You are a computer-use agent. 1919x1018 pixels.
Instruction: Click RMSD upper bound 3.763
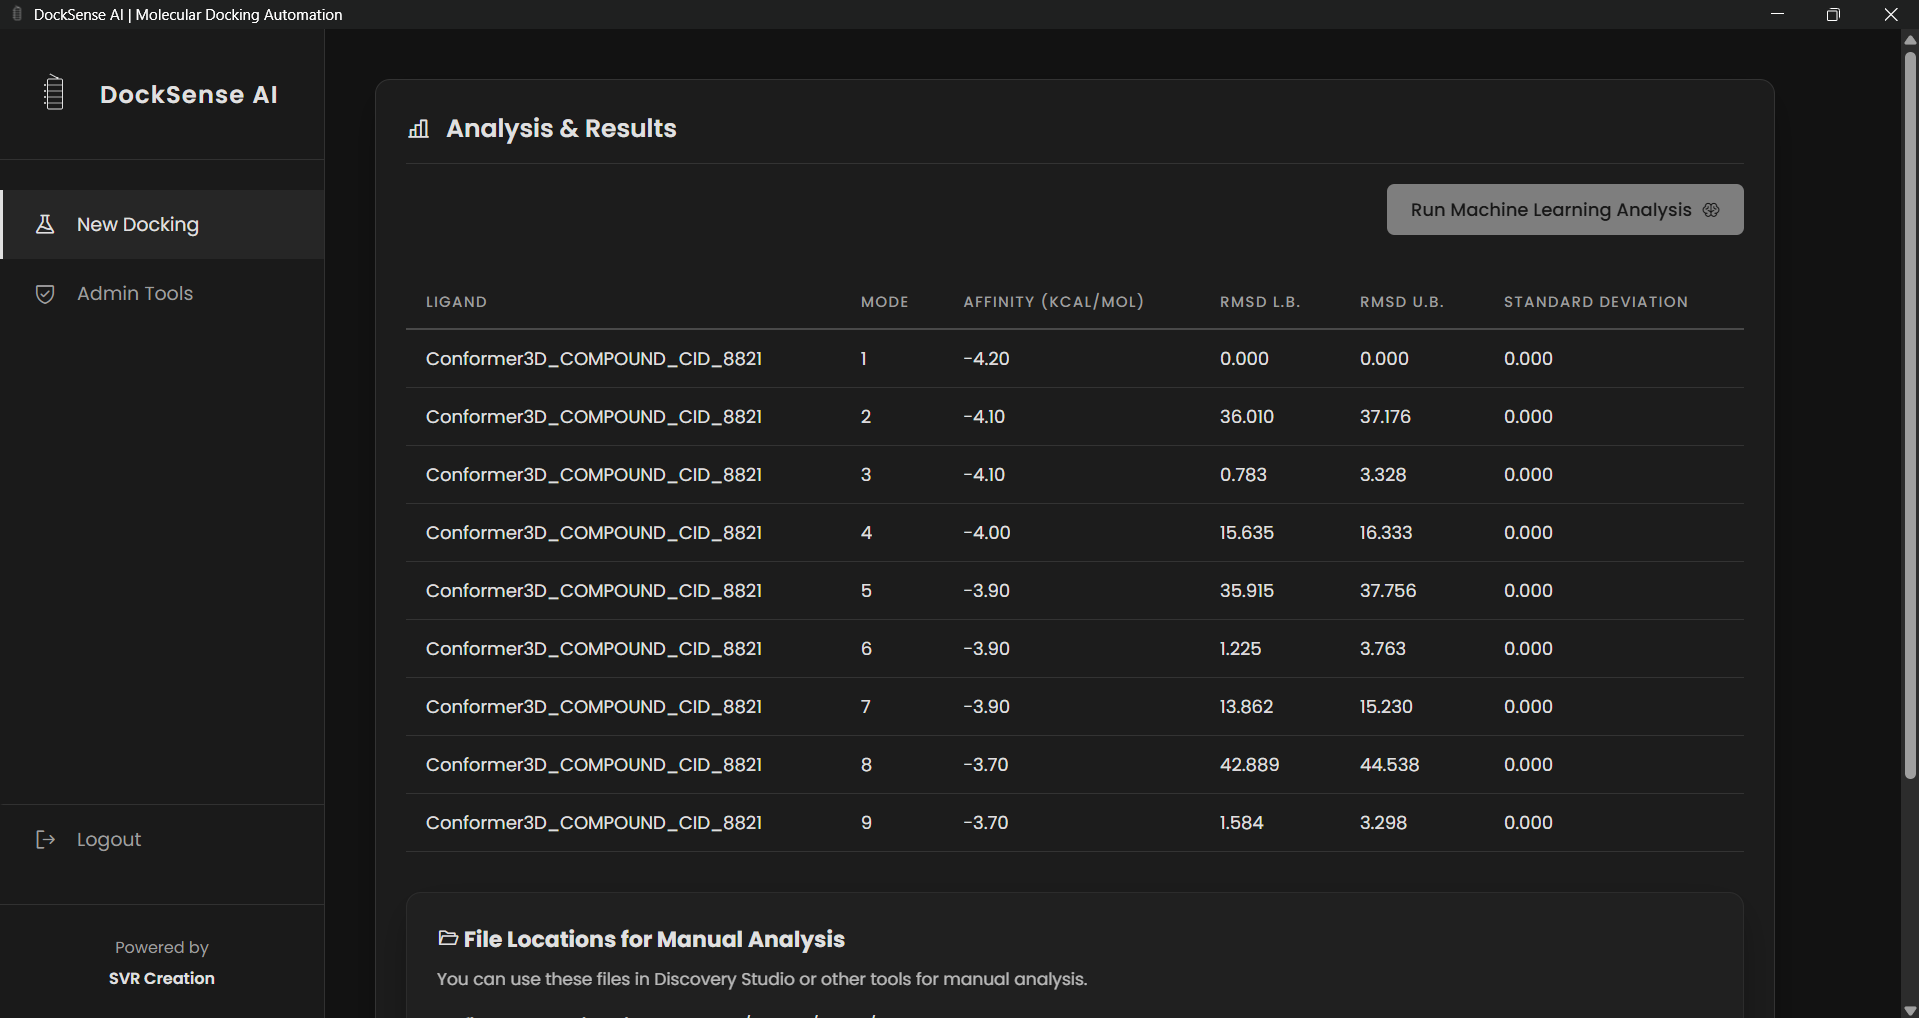(x=1383, y=649)
